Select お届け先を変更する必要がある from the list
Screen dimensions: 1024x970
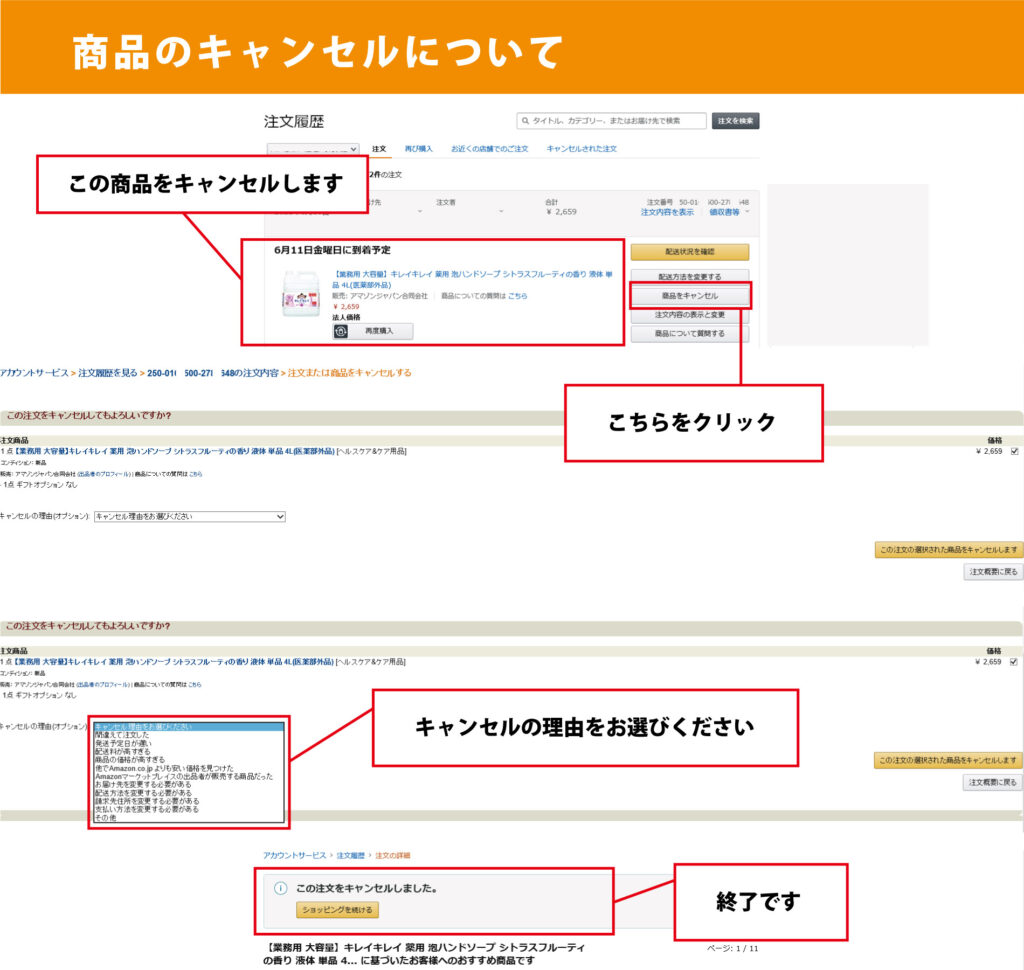[x=189, y=785]
